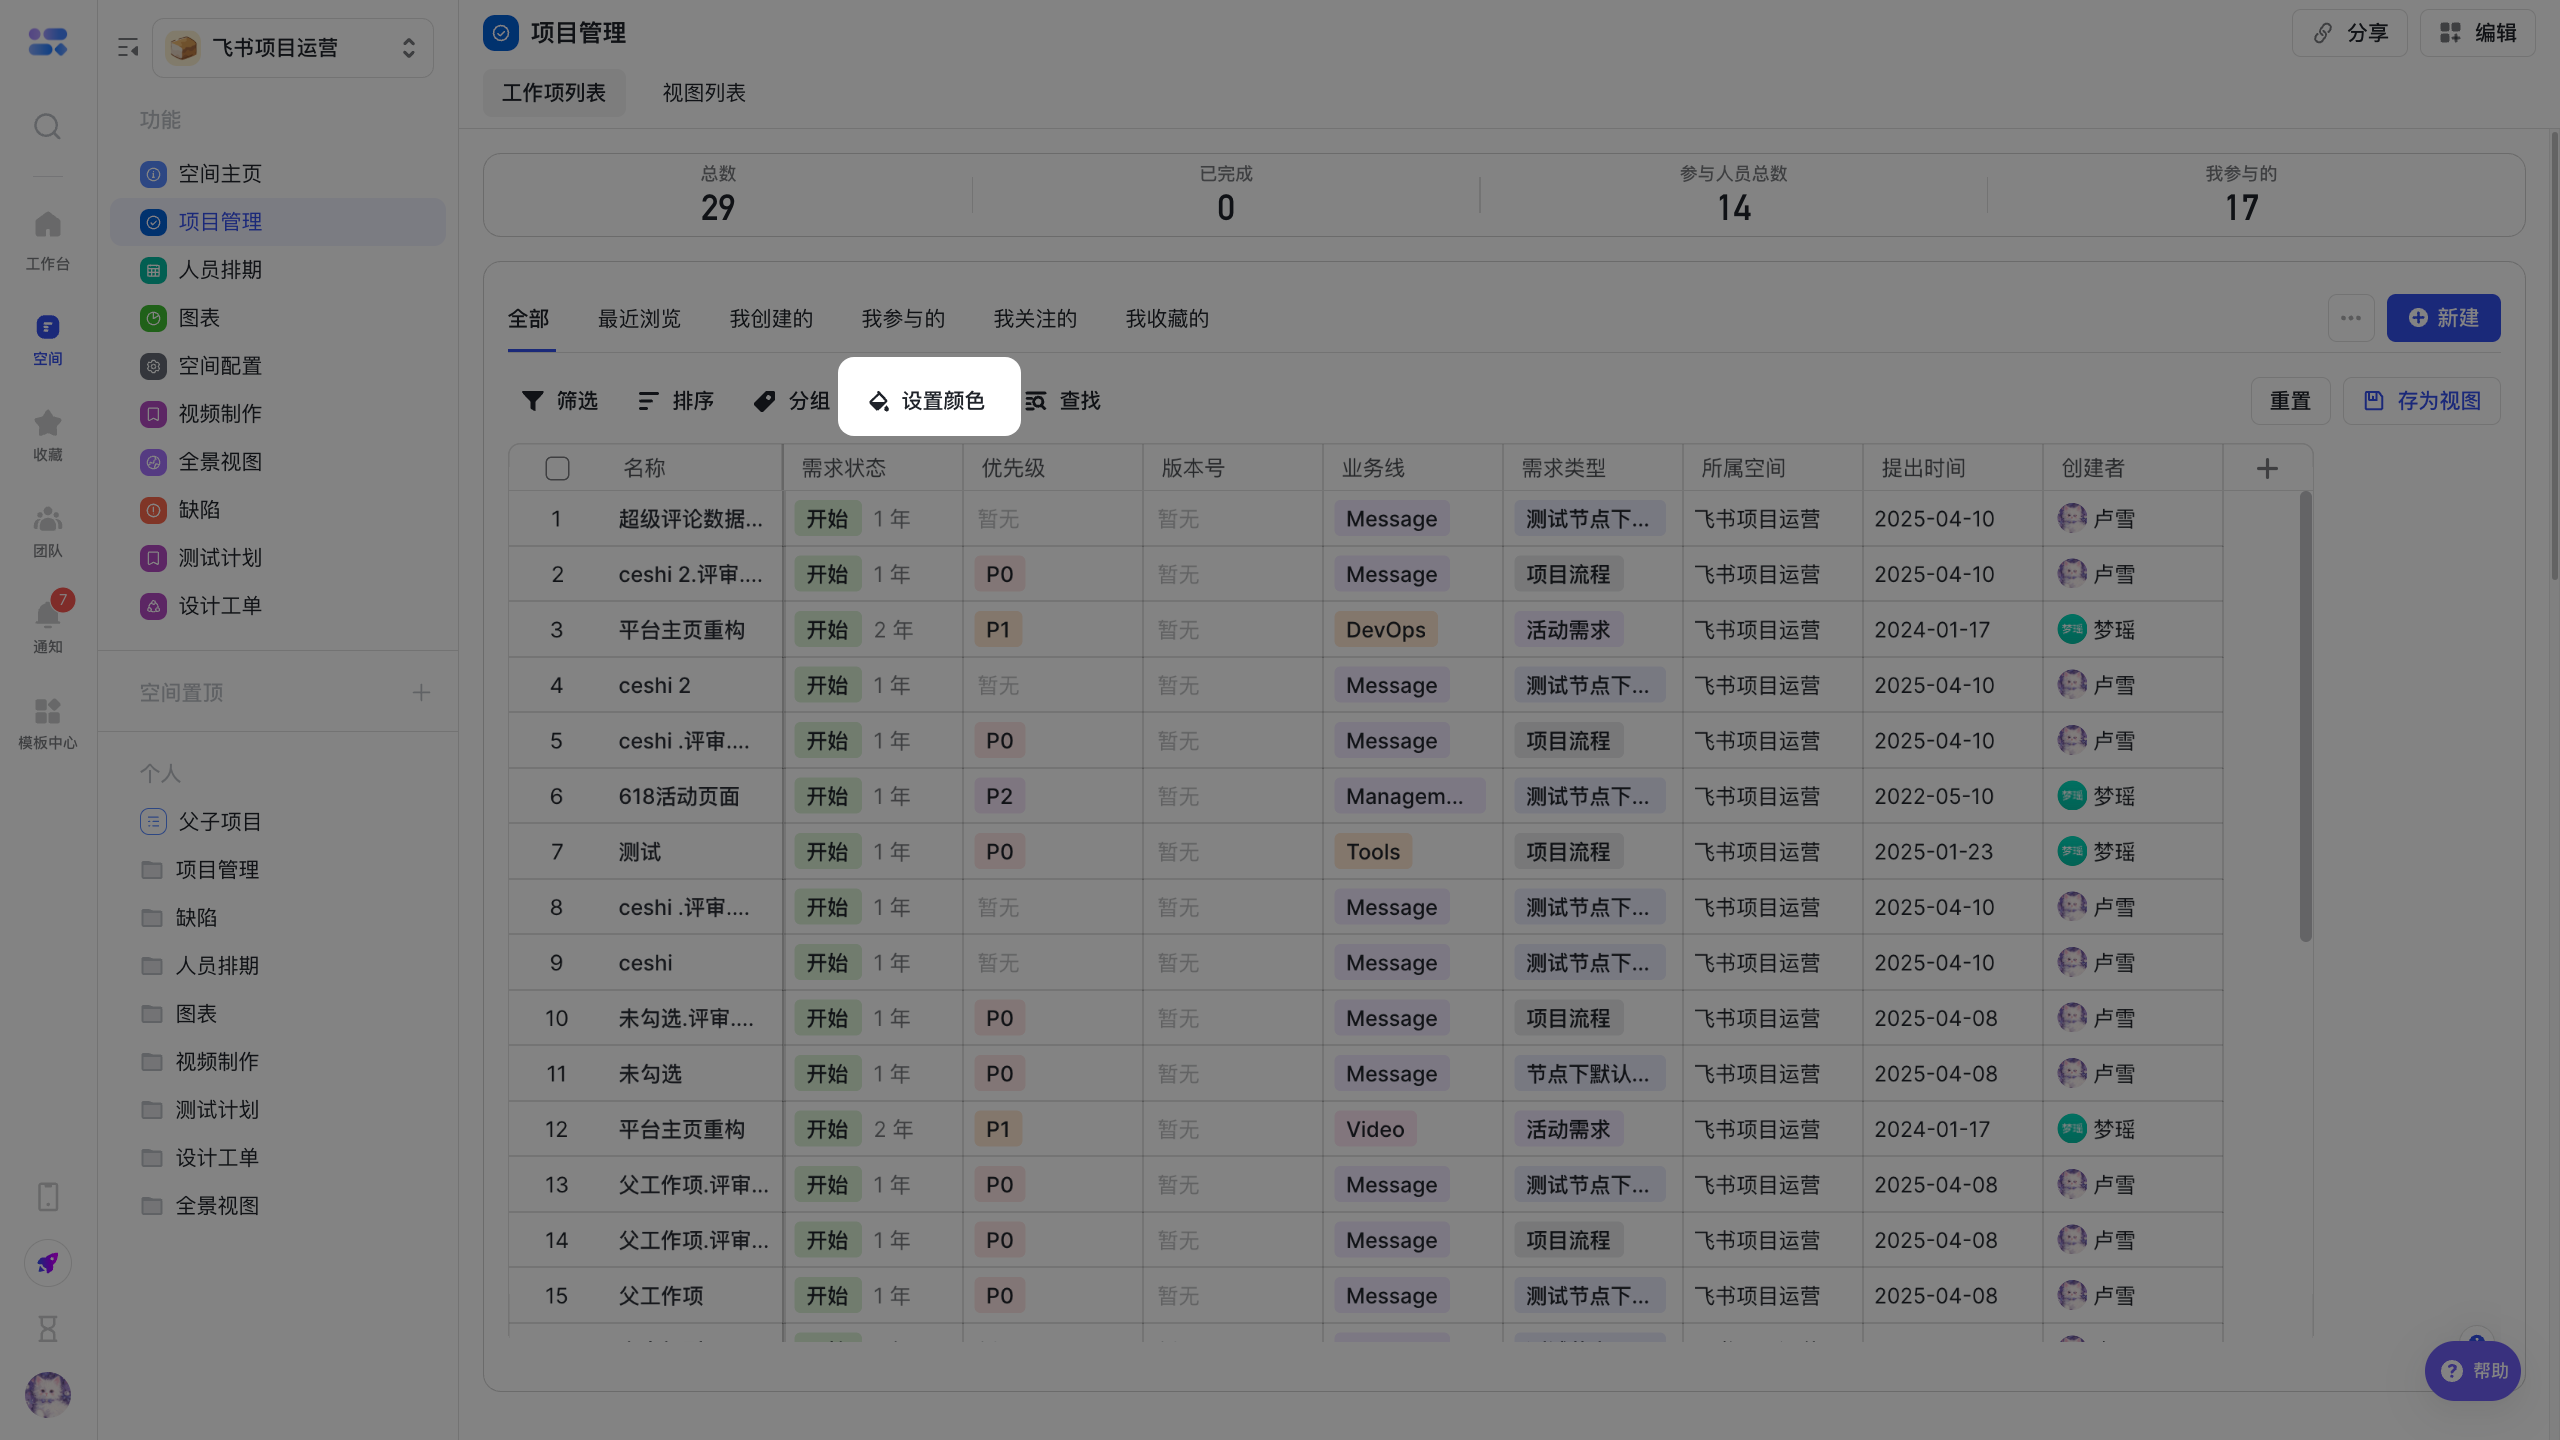Open the search icon in left rail
The width and height of the screenshot is (2560, 1440).
coord(47,126)
